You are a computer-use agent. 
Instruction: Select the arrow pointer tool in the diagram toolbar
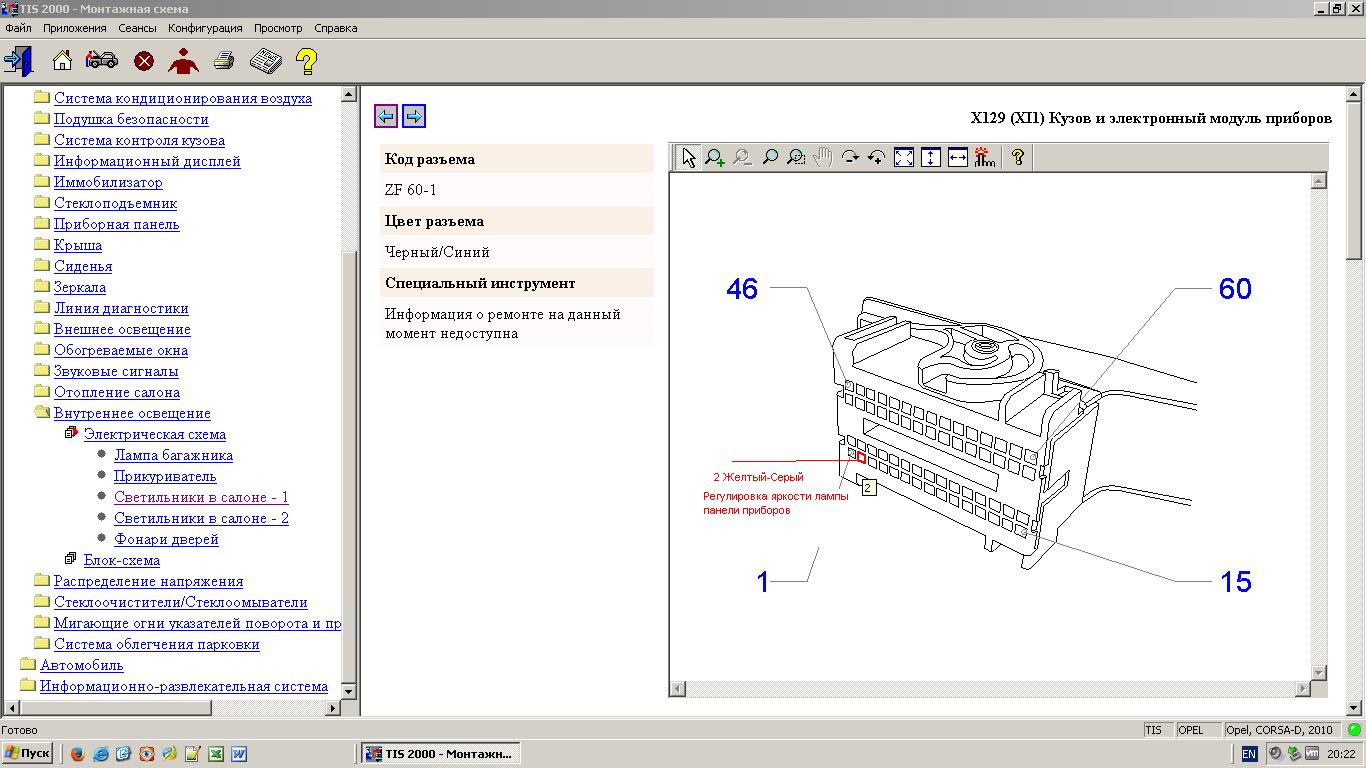tap(688, 157)
